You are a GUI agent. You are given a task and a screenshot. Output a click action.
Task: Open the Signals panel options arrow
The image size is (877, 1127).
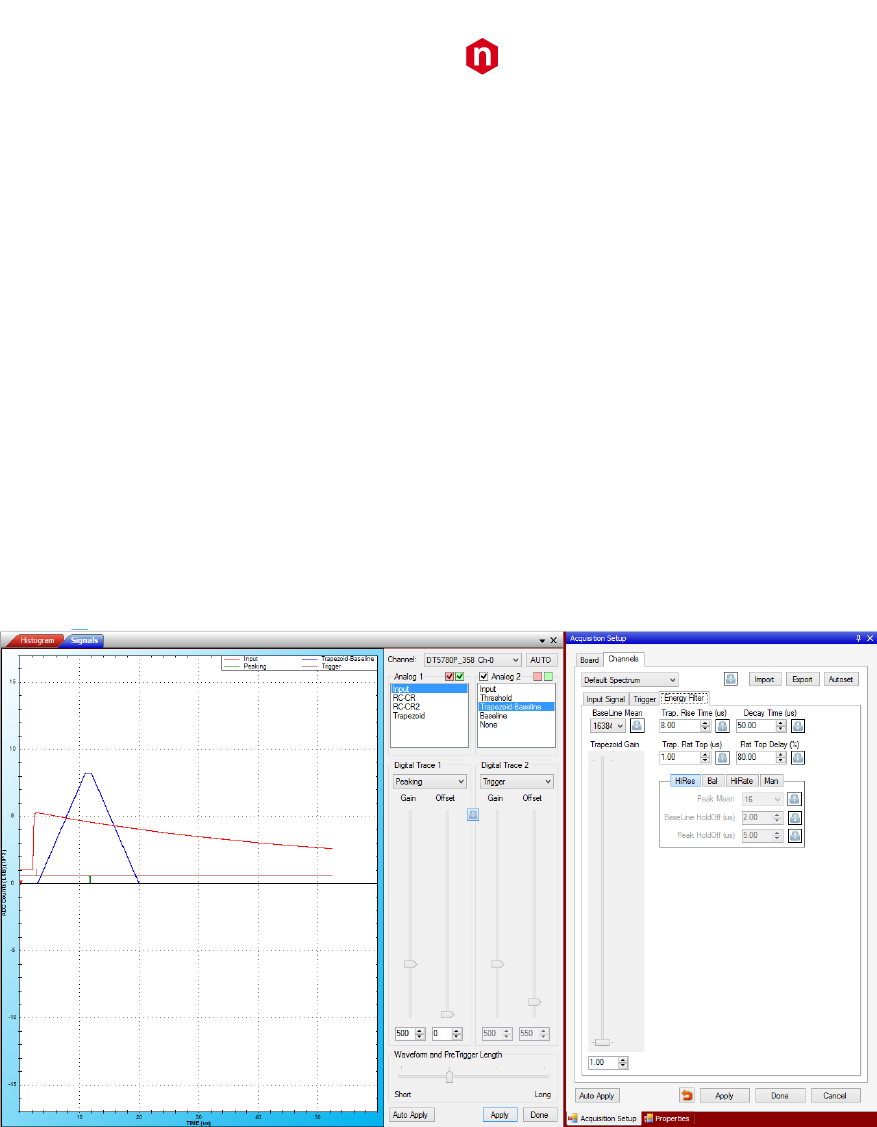tap(542, 640)
